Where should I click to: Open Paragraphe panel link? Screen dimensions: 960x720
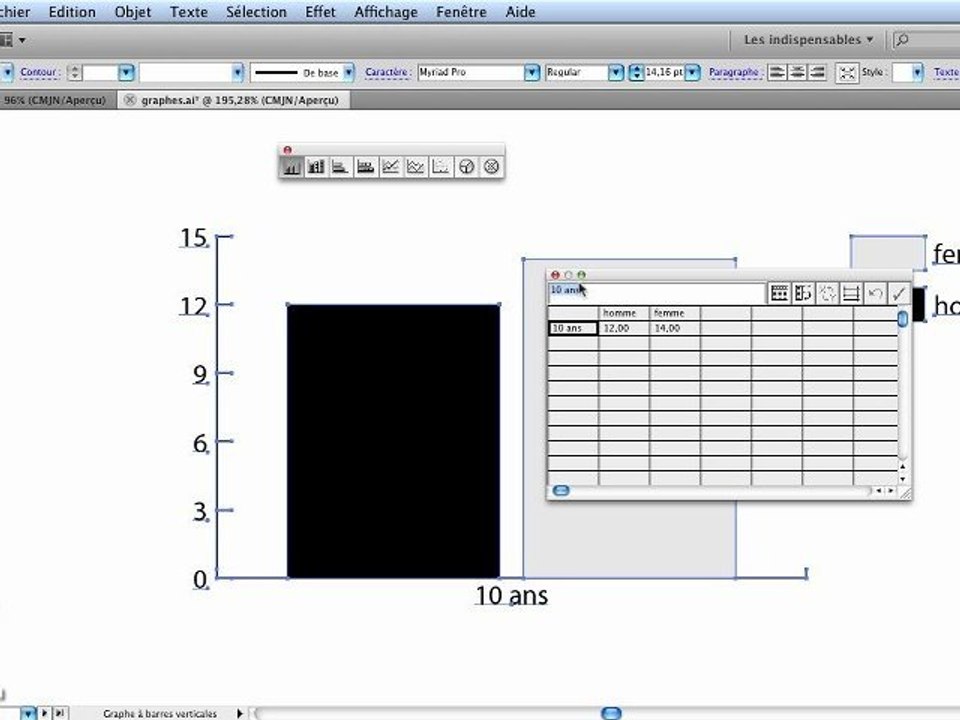(735, 72)
